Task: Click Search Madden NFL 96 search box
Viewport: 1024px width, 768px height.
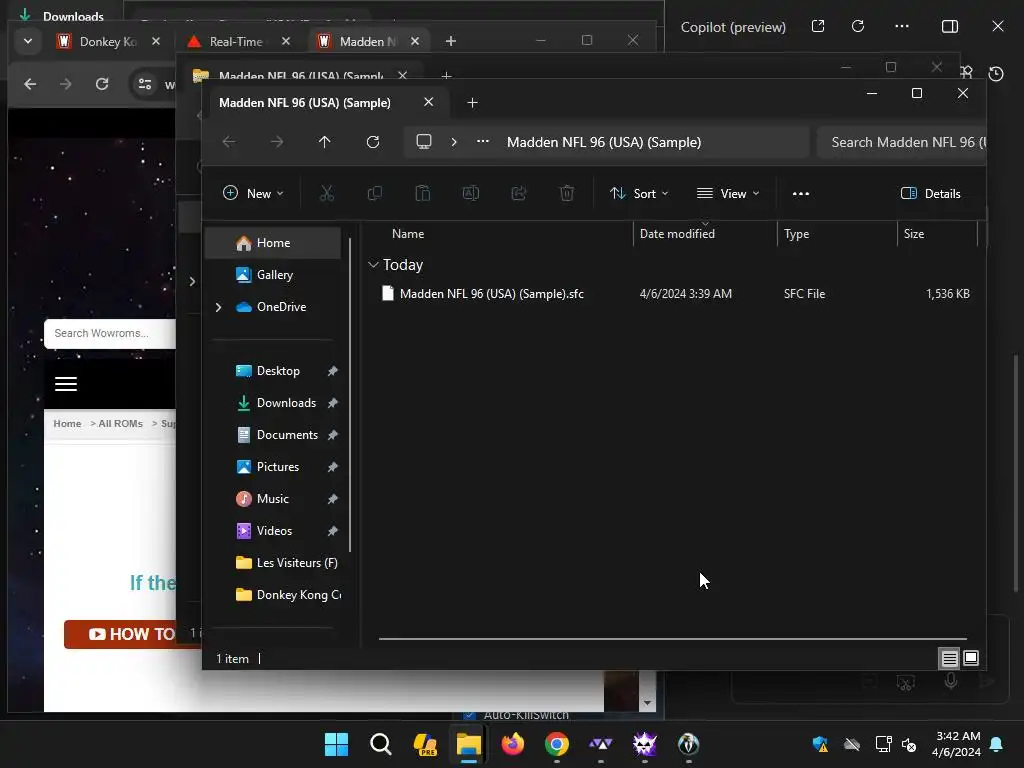Action: 901,142
